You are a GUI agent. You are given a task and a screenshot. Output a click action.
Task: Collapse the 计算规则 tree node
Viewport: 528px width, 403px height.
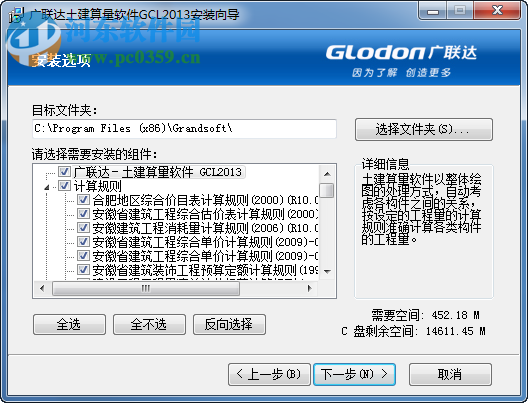pos(47,188)
